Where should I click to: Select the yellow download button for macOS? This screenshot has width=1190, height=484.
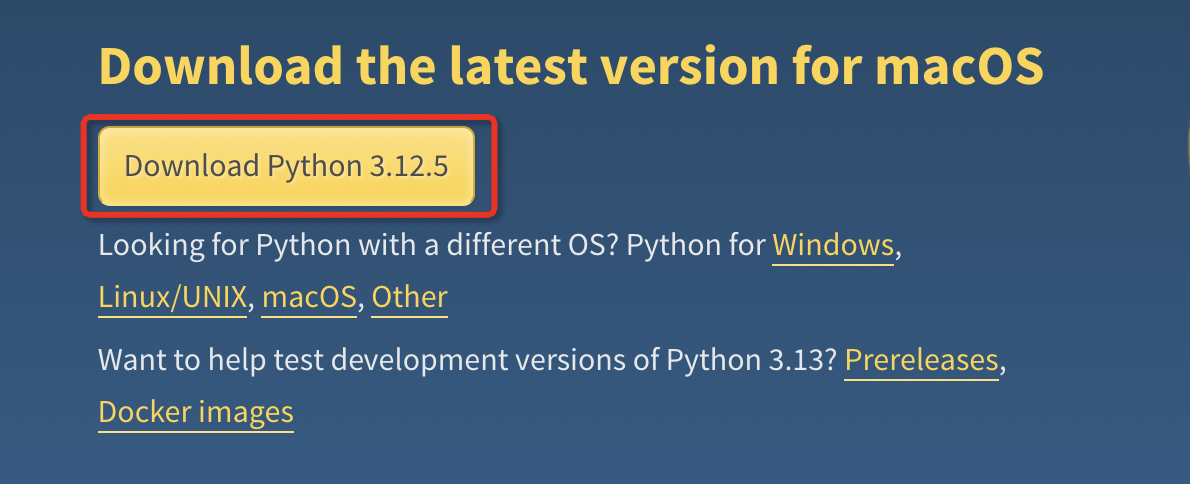[x=286, y=166]
